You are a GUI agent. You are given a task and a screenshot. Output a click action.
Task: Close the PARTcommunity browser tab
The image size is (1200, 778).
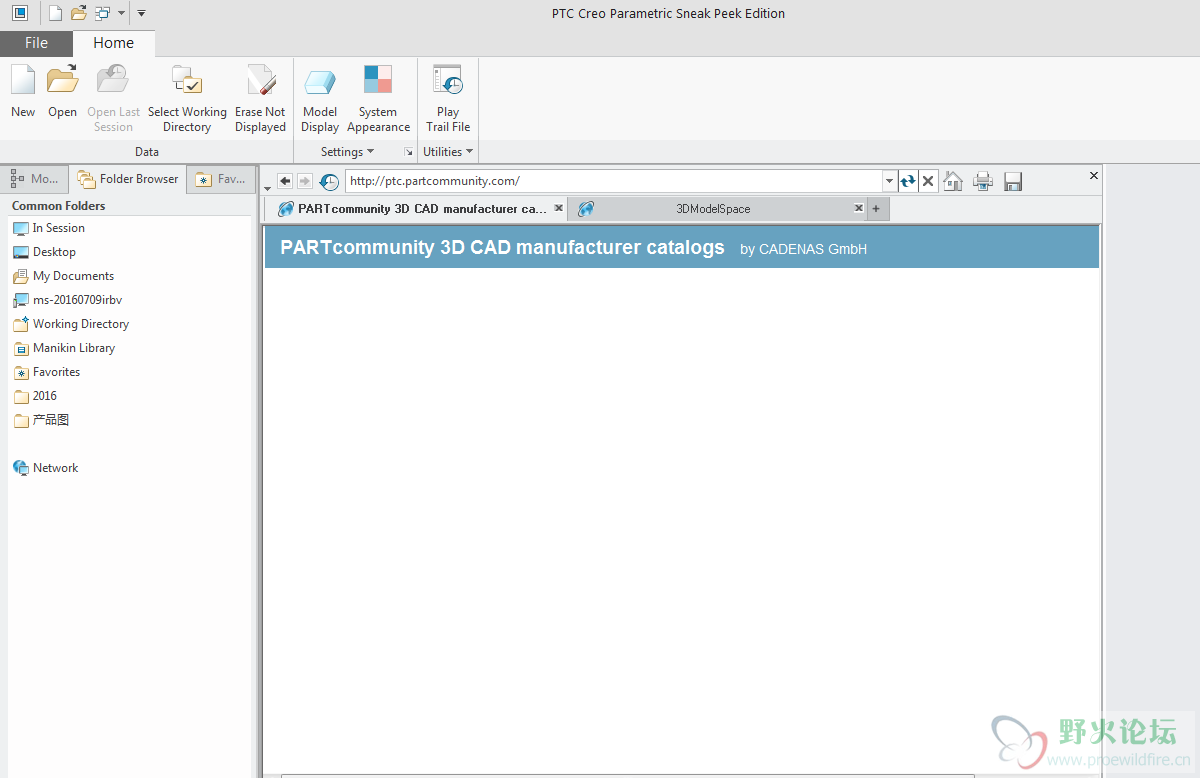559,208
